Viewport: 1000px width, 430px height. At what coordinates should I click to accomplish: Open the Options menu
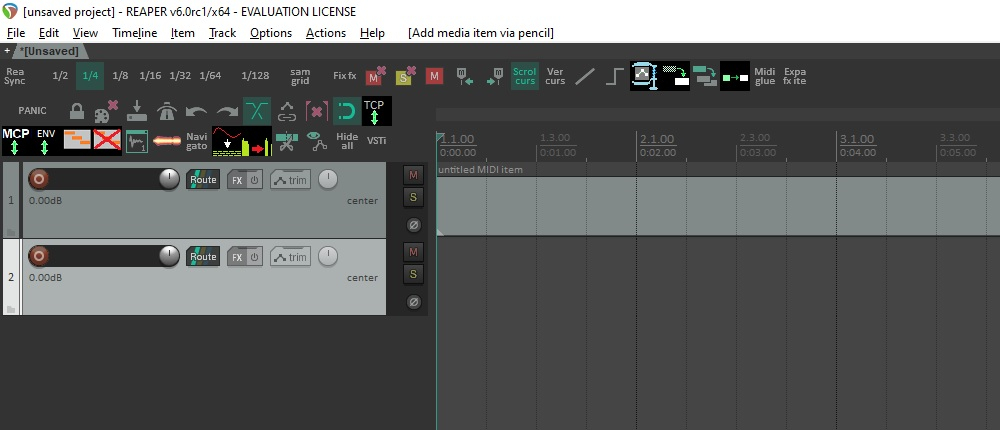click(x=271, y=33)
